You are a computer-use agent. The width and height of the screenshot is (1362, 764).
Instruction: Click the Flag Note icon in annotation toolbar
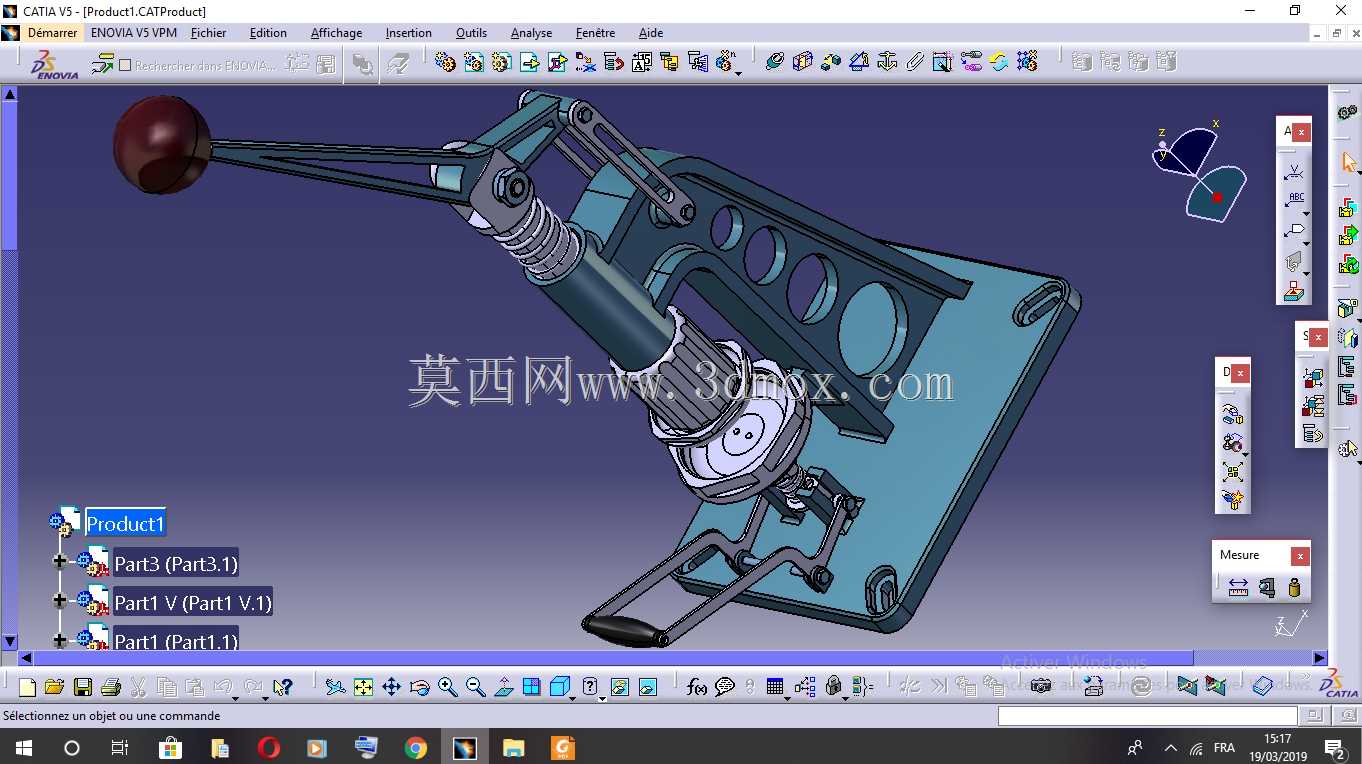1295,231
